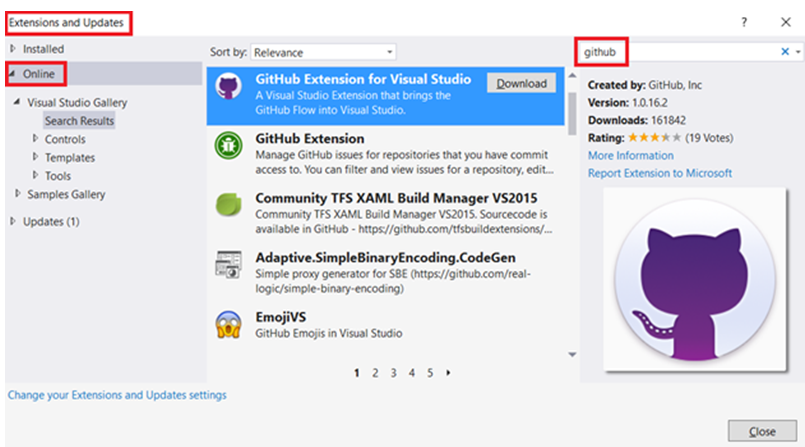Go to results page 3
The image size is (805, 447).
coord(393,373)
